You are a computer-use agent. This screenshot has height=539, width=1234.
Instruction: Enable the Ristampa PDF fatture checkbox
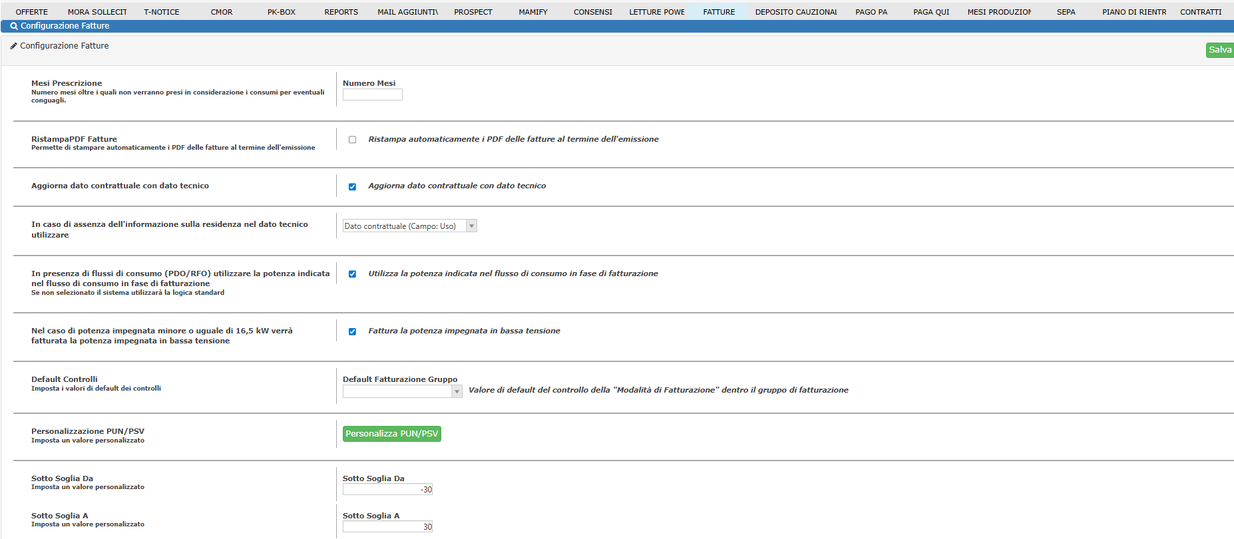click(352, 140)
